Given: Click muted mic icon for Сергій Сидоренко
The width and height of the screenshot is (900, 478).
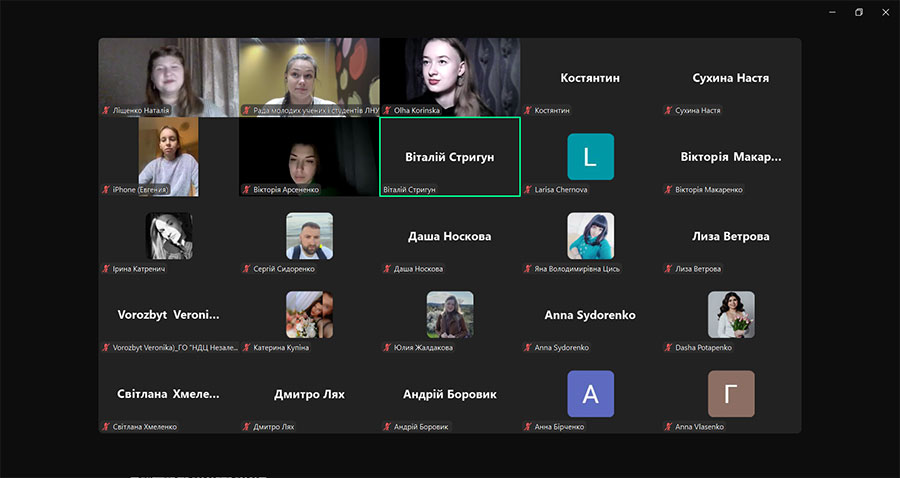Looking at the screenshot, I should pyautogui.click(x=246, y=269).
